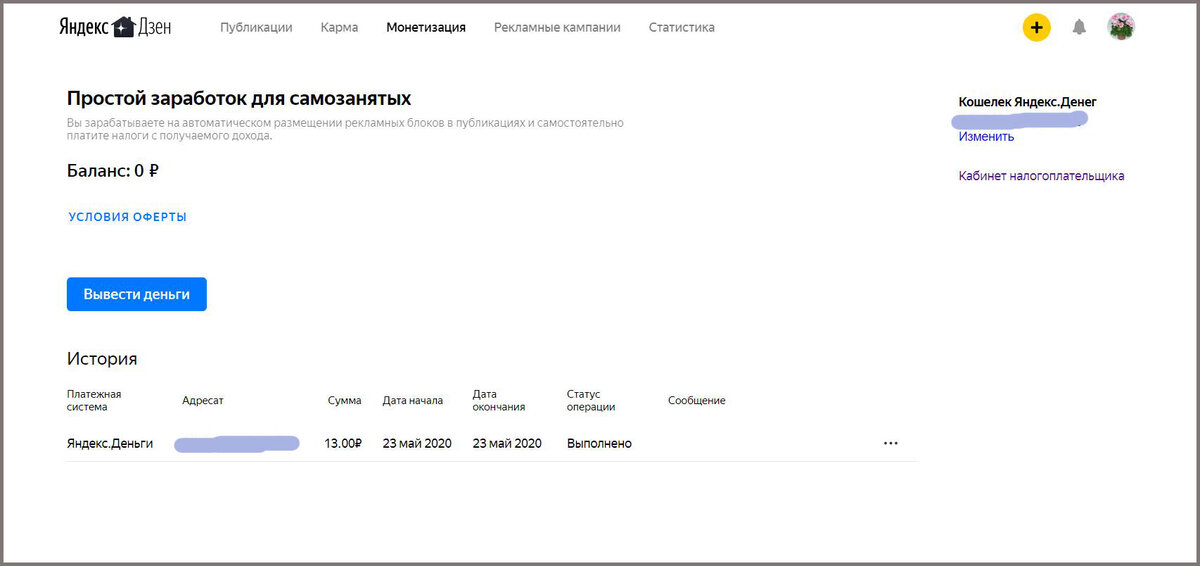Click the Статус операции column header

pos(591,400)
